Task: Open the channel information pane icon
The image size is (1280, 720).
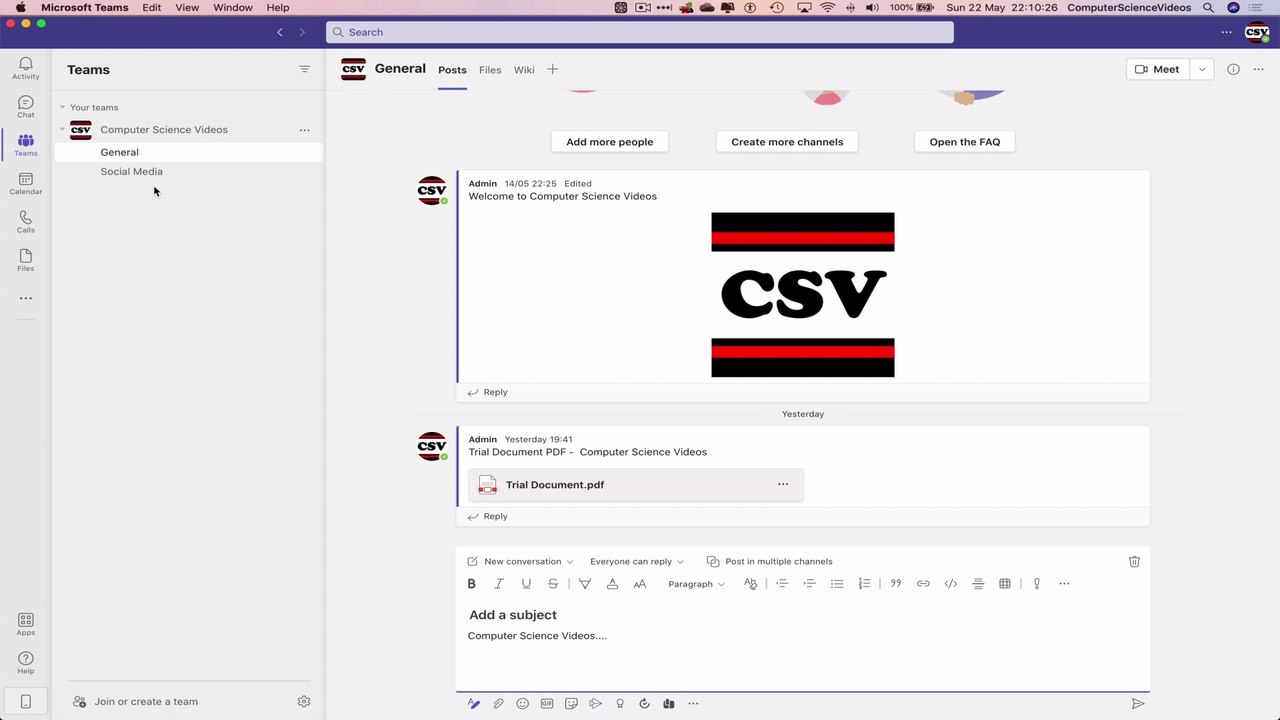Action: [1233, 69]
